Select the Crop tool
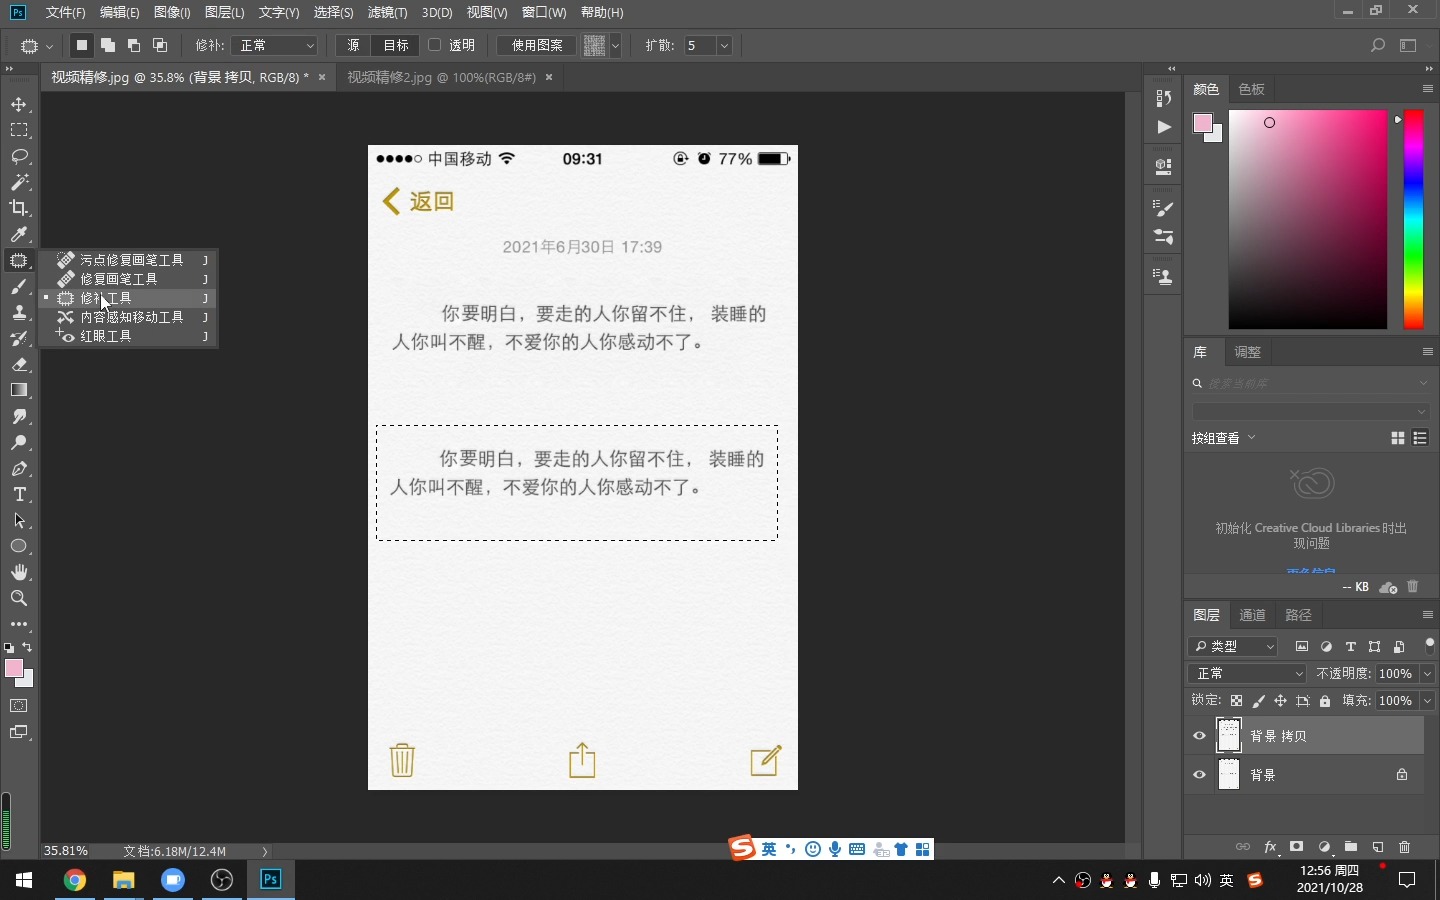Screen dimensions: 1440x900 coord(19,209)
